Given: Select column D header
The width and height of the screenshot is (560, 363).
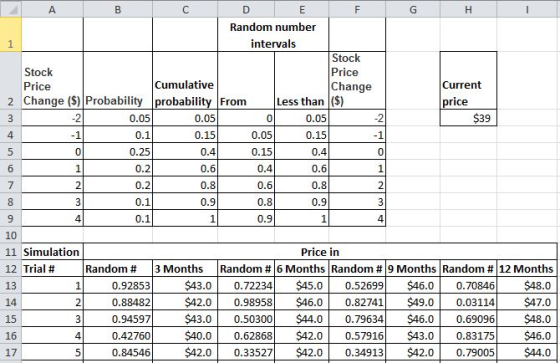Looking at the screenshot, I should click(246, 9).
